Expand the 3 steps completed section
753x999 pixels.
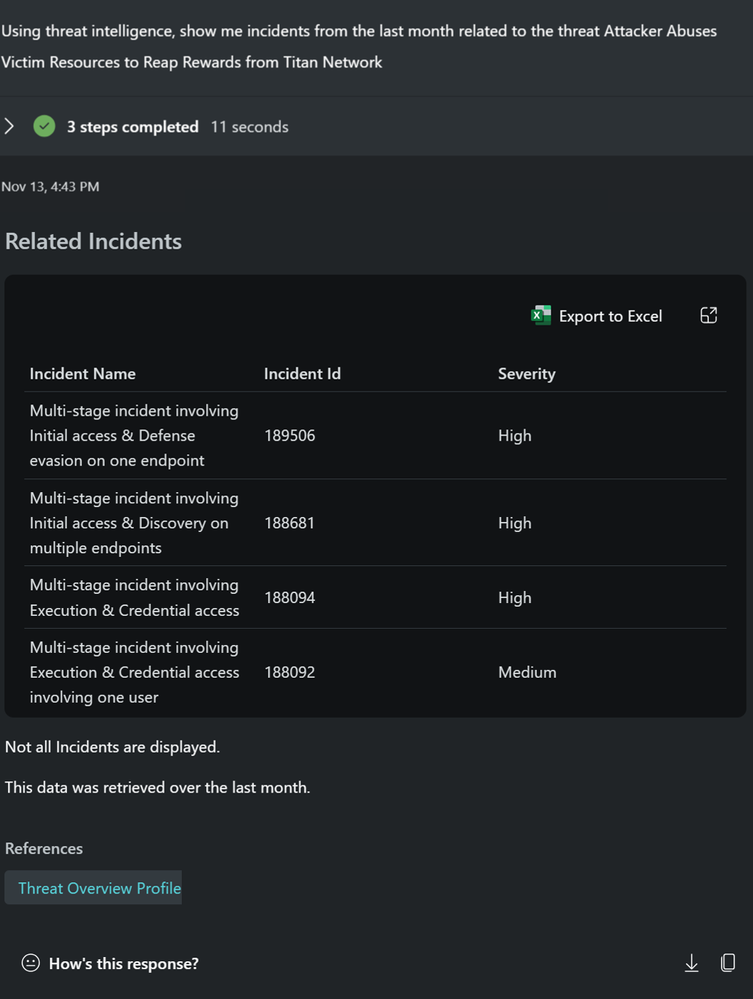[10, 126]
